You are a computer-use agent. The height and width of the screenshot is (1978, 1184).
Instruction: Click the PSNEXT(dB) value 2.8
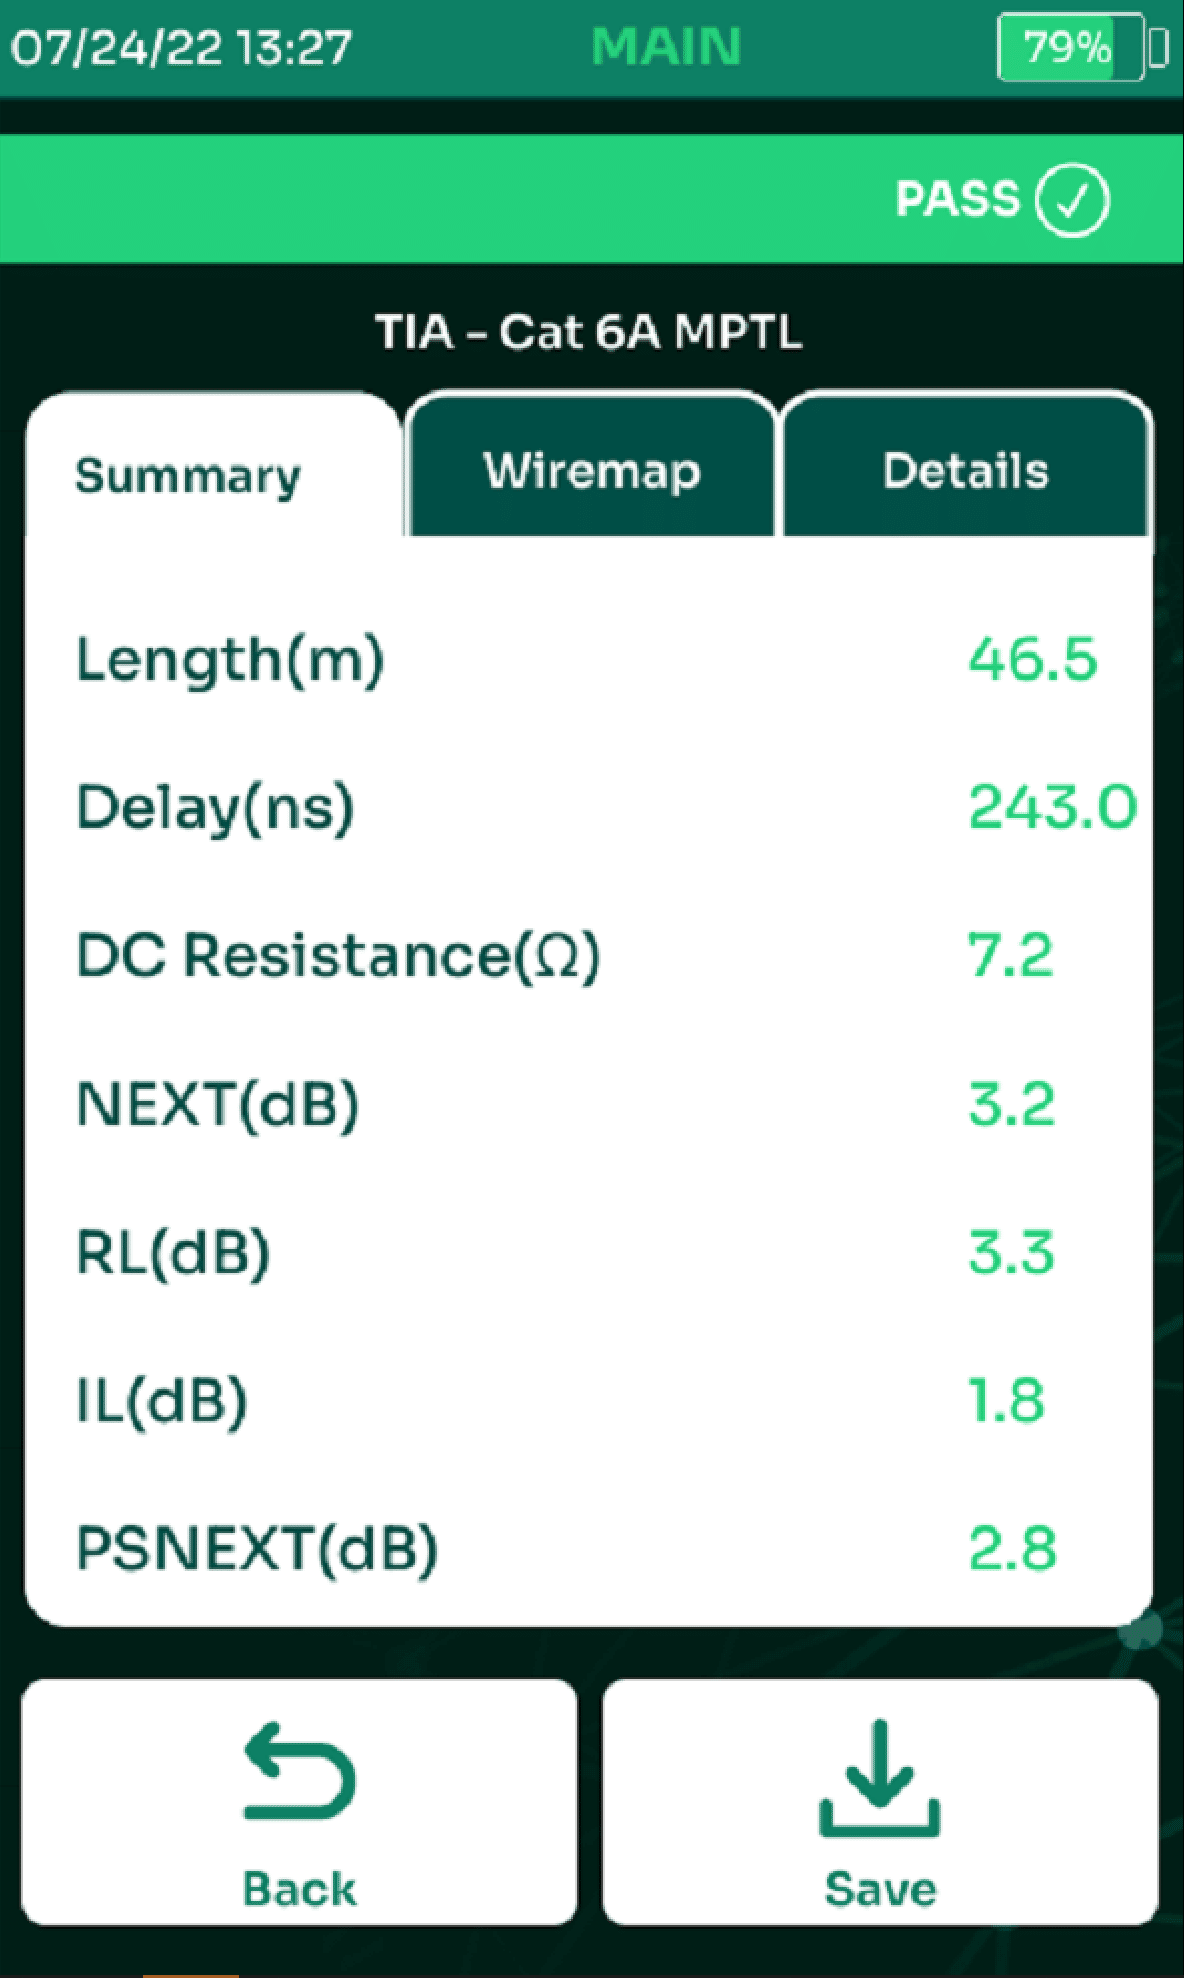(1012, 1548)
